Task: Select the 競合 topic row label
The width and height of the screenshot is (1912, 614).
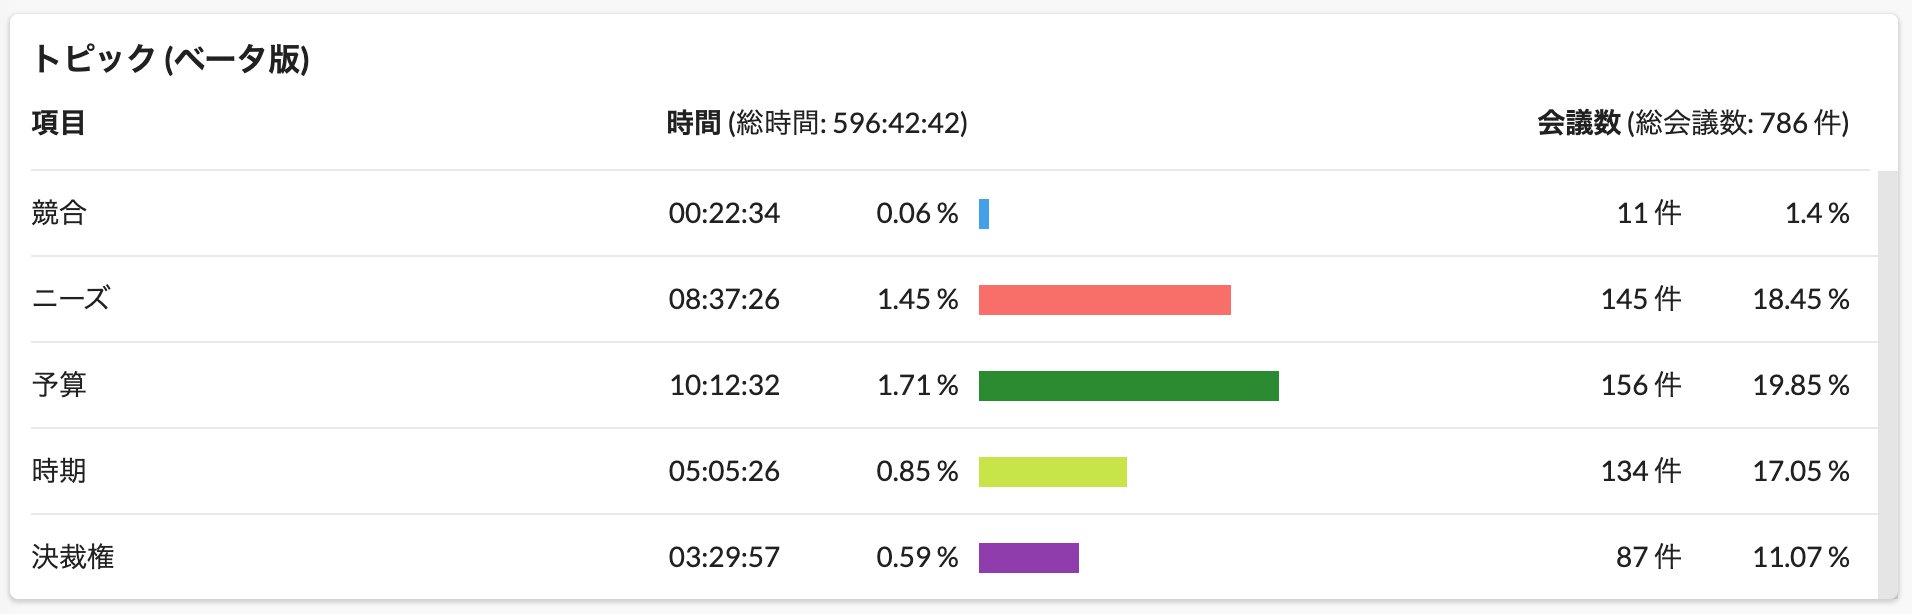Action: [x=59, y=213]
